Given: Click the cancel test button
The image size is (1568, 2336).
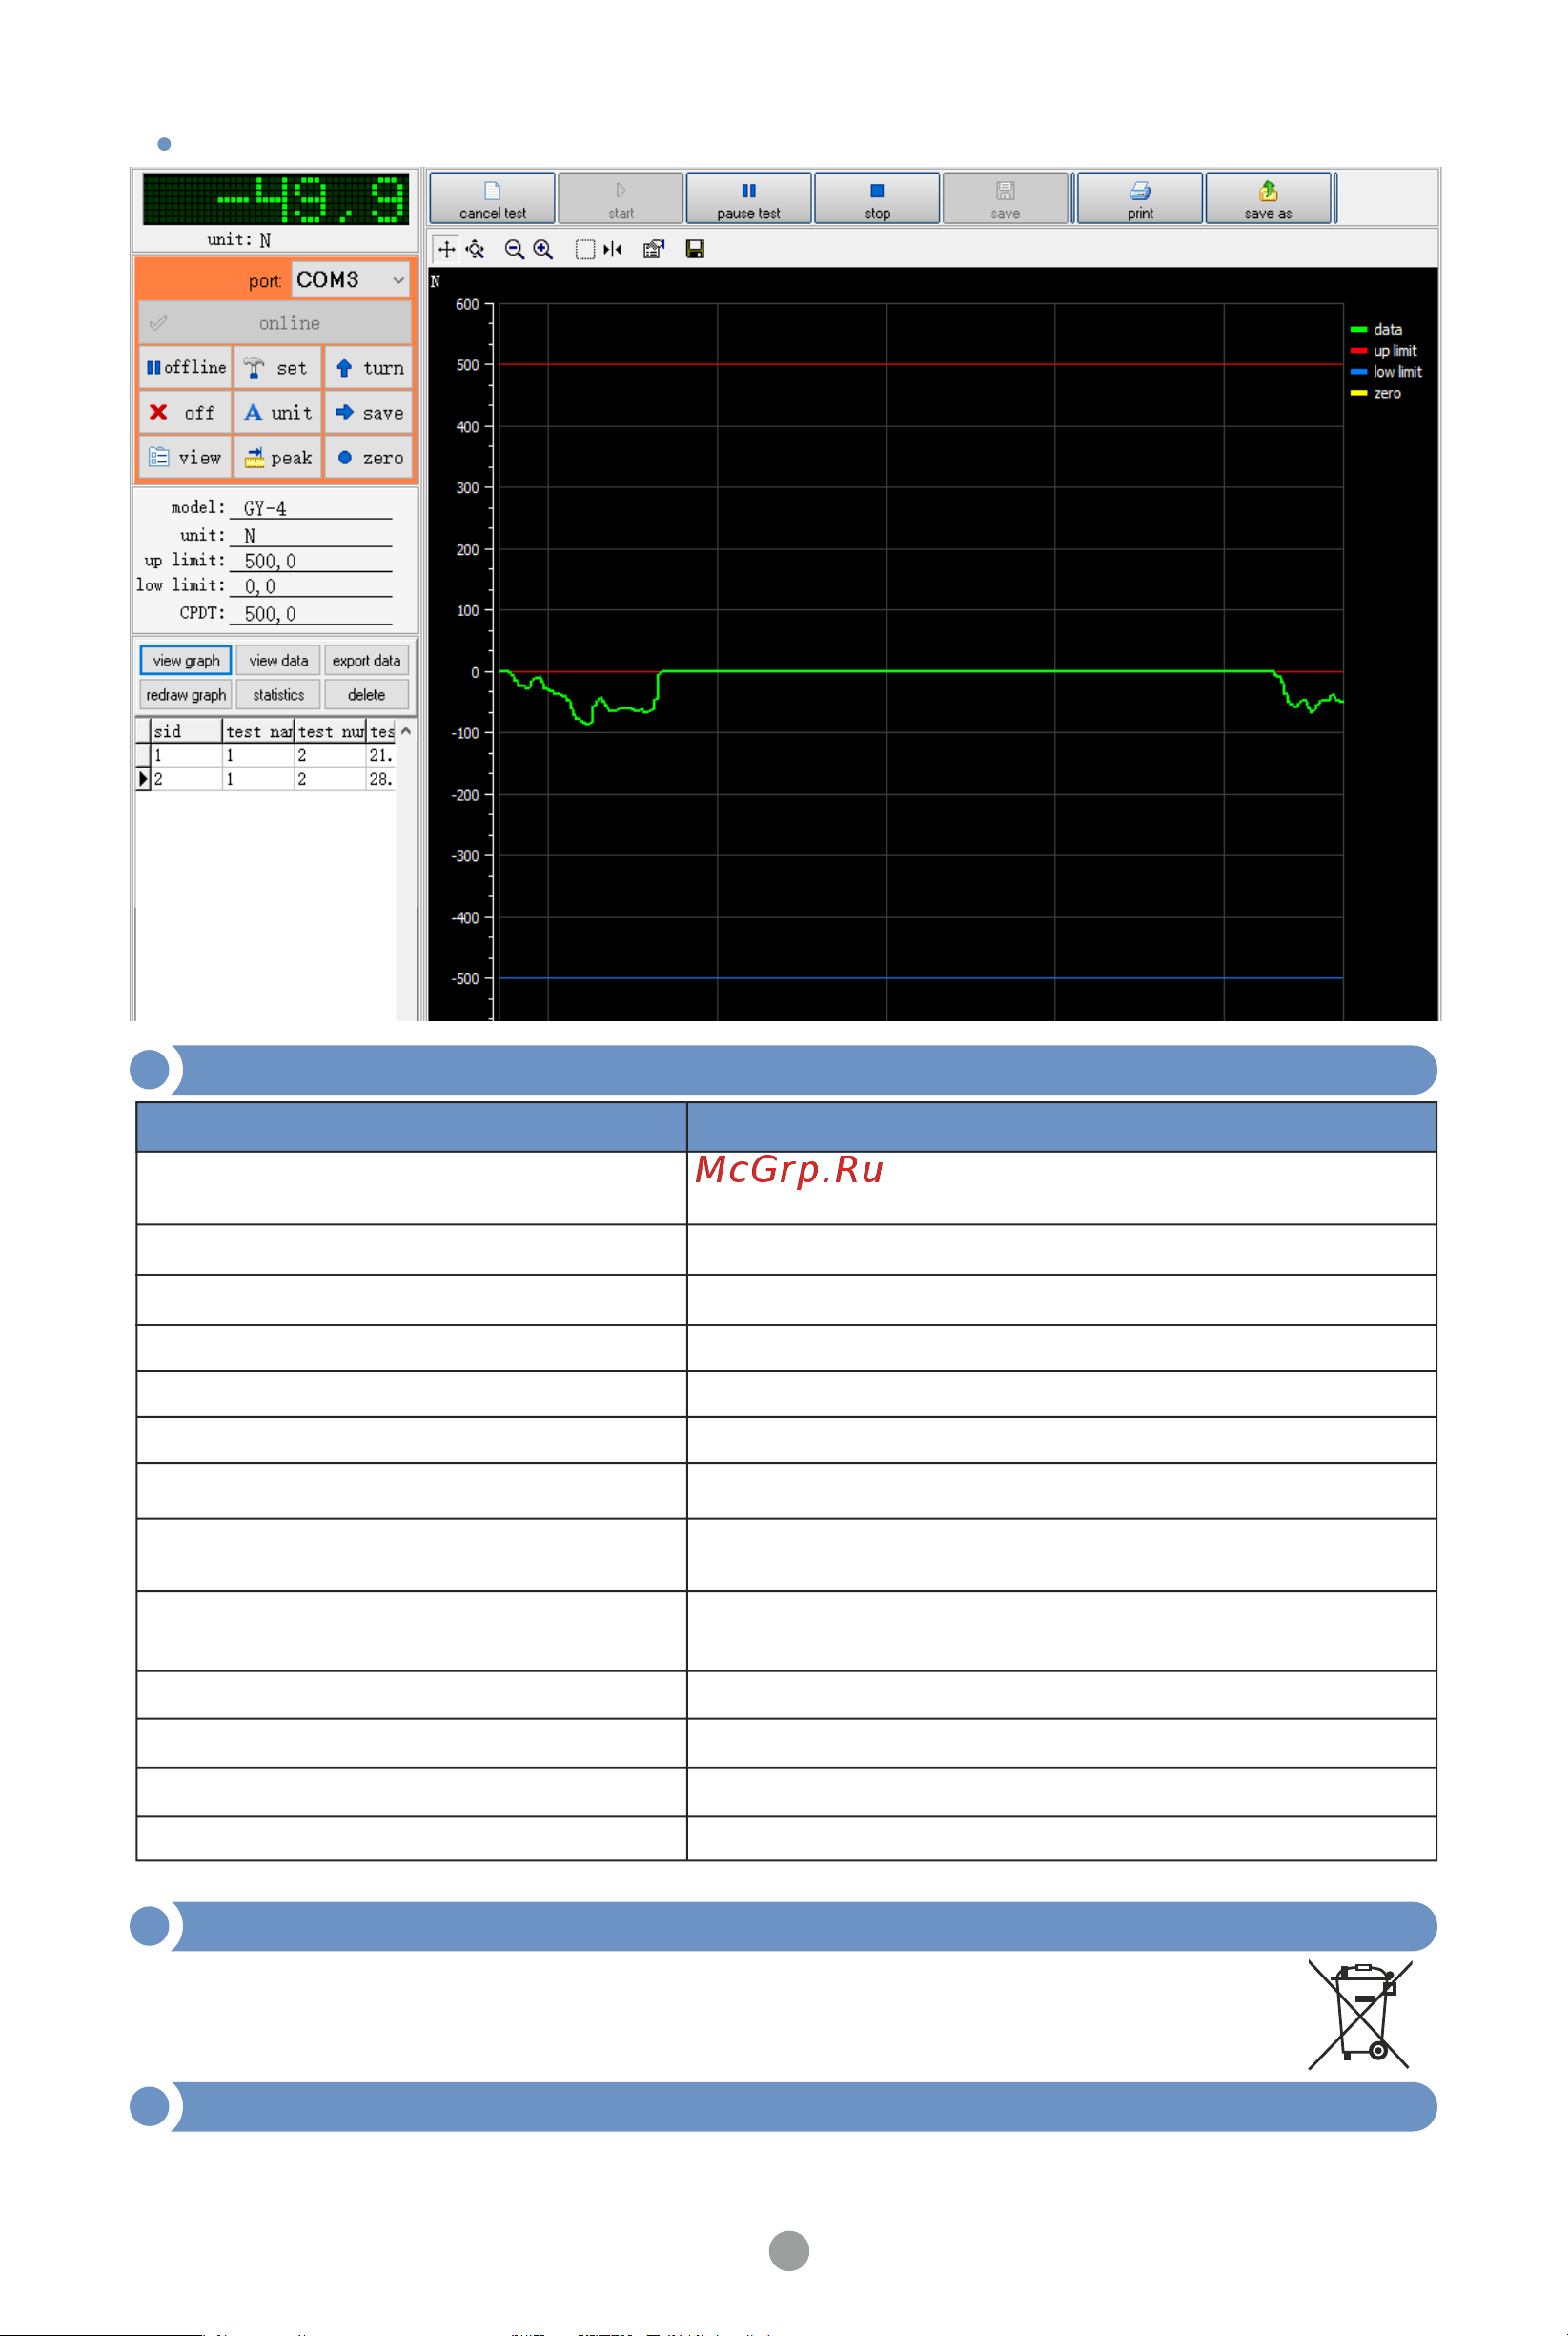Looking at the screenshot, I should coord(492,198).
